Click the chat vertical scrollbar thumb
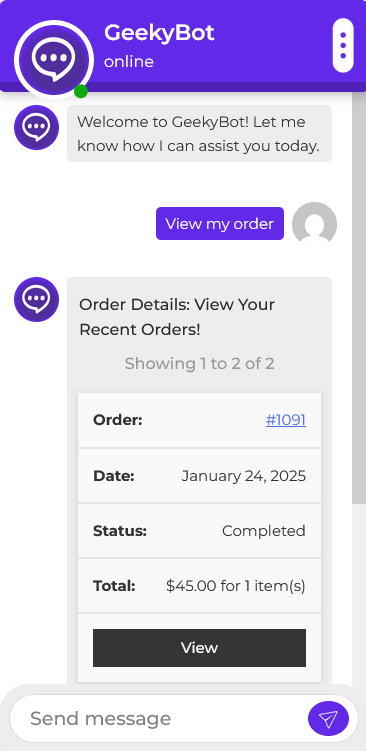The image size is (366, 751). pyautogui.click(x=359, y=297)
